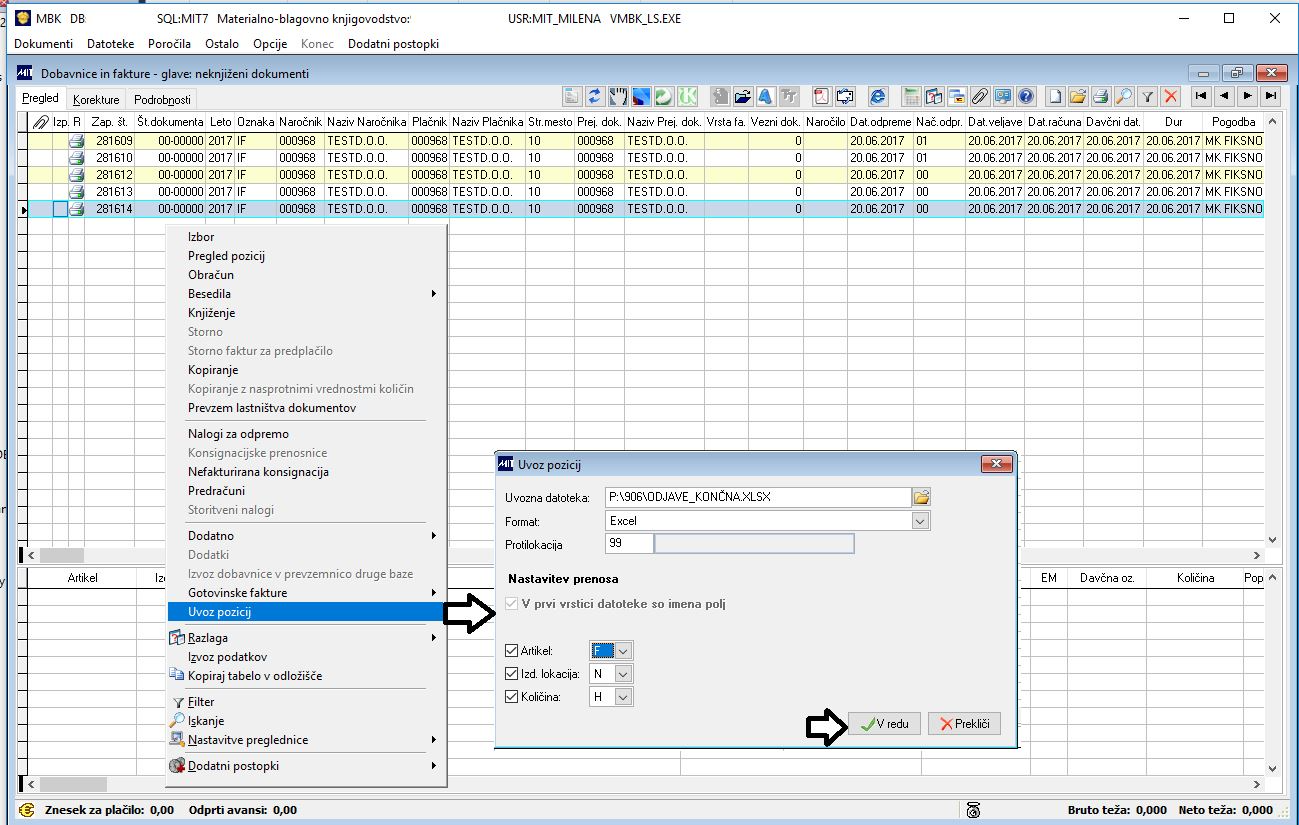The width and height of the screenshot is (1299, 825).
Task: Click the red X delete toolbar icon
Action: (x=1171, y=97)
